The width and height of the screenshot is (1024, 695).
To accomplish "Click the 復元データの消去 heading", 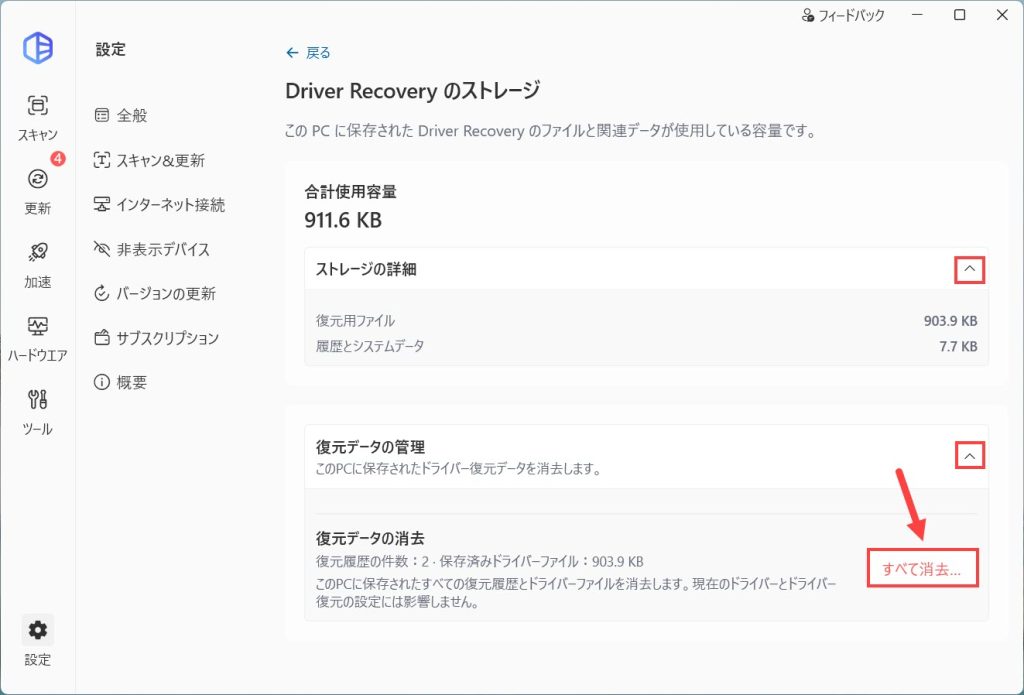I will pyautogui.click(x=370, y=538).
